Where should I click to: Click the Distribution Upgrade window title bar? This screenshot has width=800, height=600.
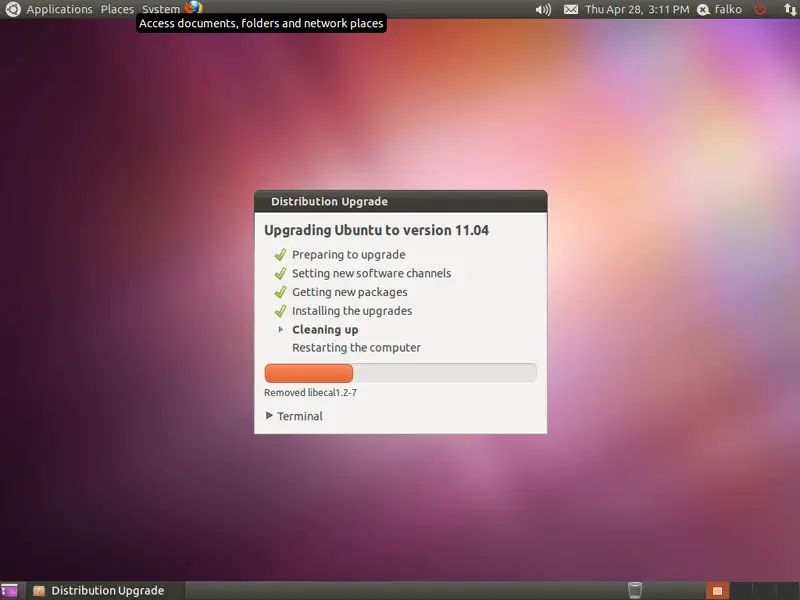401,202
